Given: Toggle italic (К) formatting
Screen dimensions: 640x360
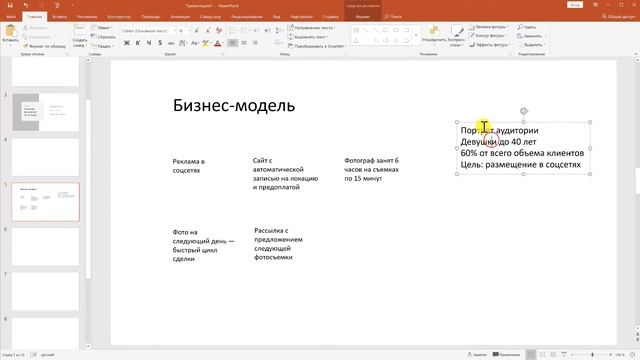Looking at the screenshot, I should click(x=138, y=43).
